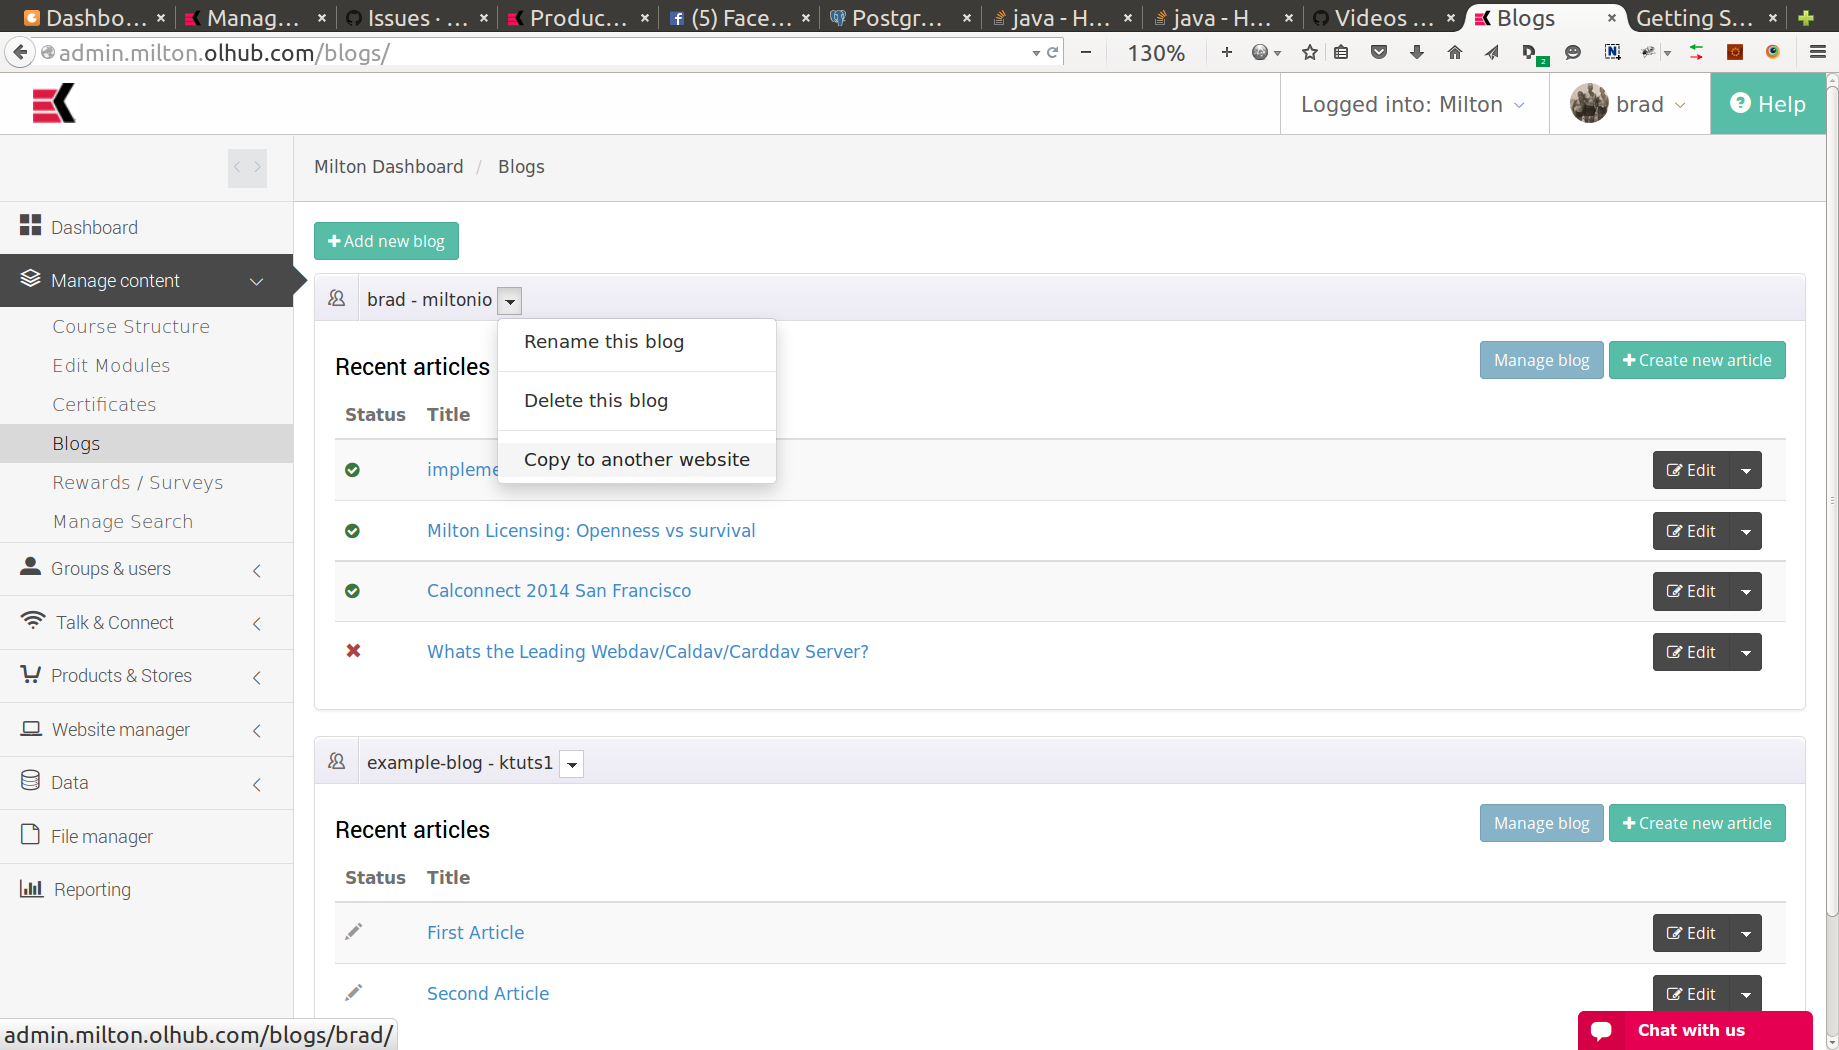Open Course Structure in sidebar
The image size is (1839, 1050).
pos(131,326)
